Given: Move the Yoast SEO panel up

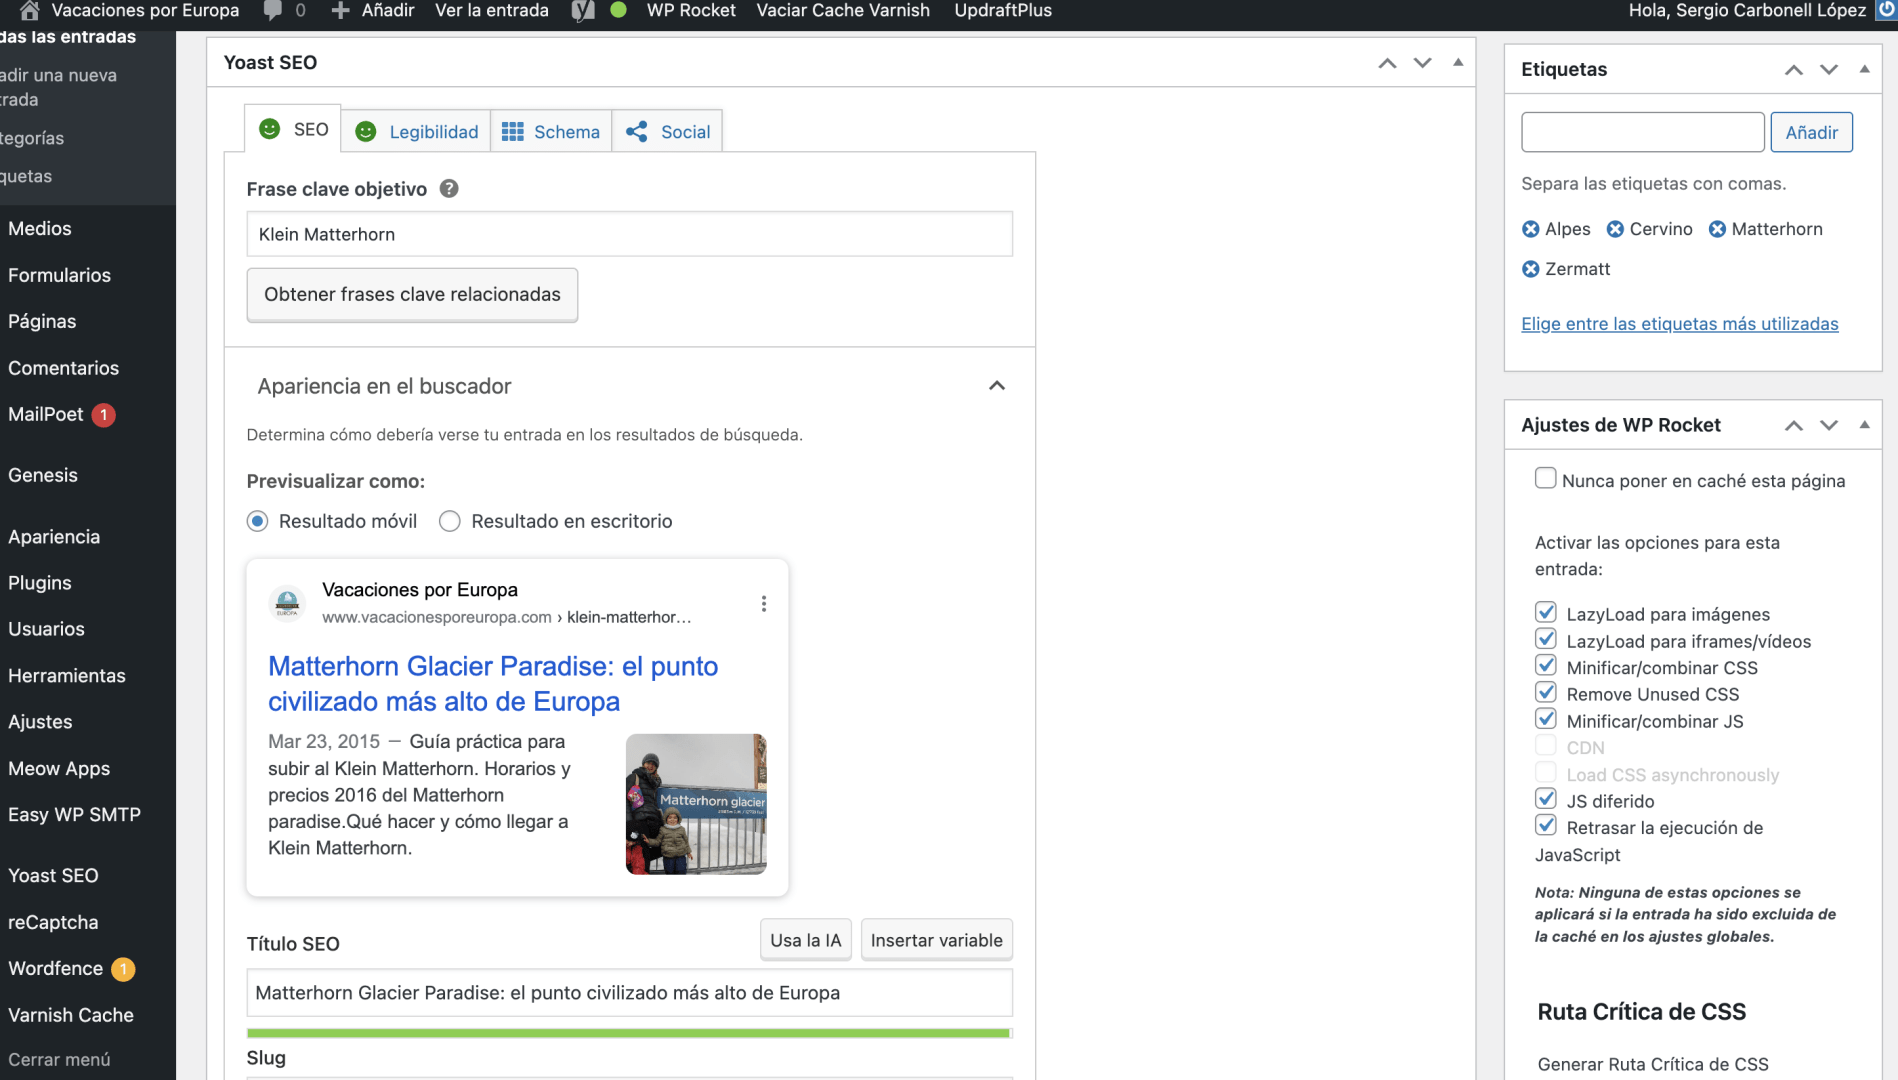Looking at the screenshot, I should click(1387, 63).
